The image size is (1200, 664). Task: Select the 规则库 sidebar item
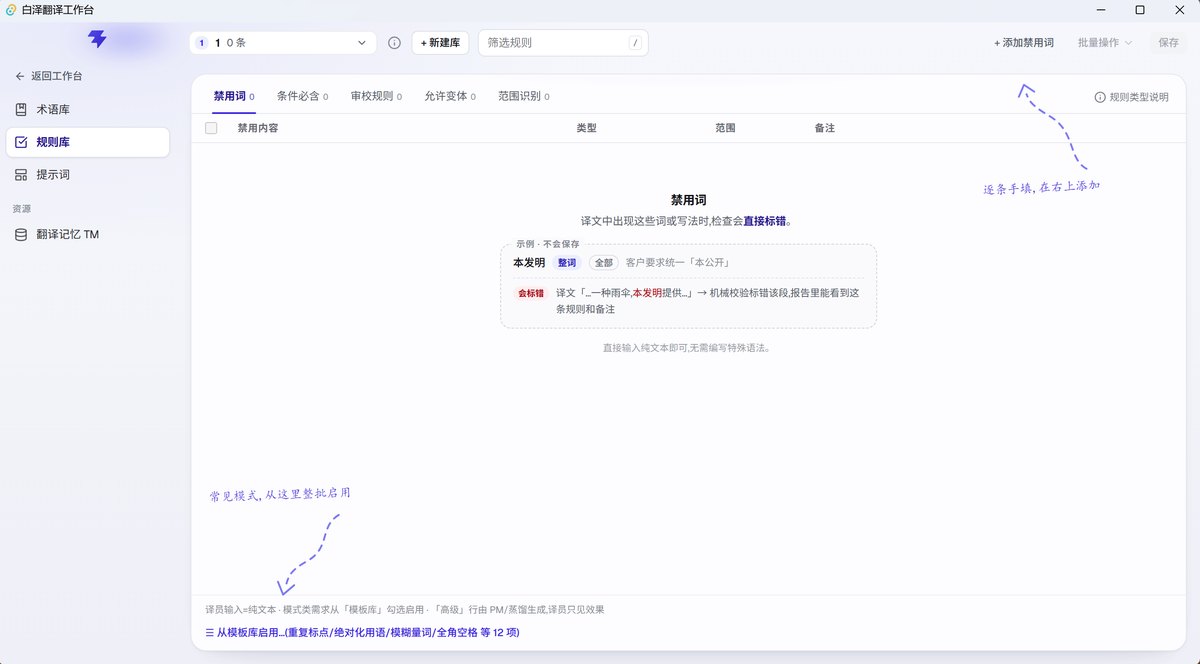coord(87,142)
